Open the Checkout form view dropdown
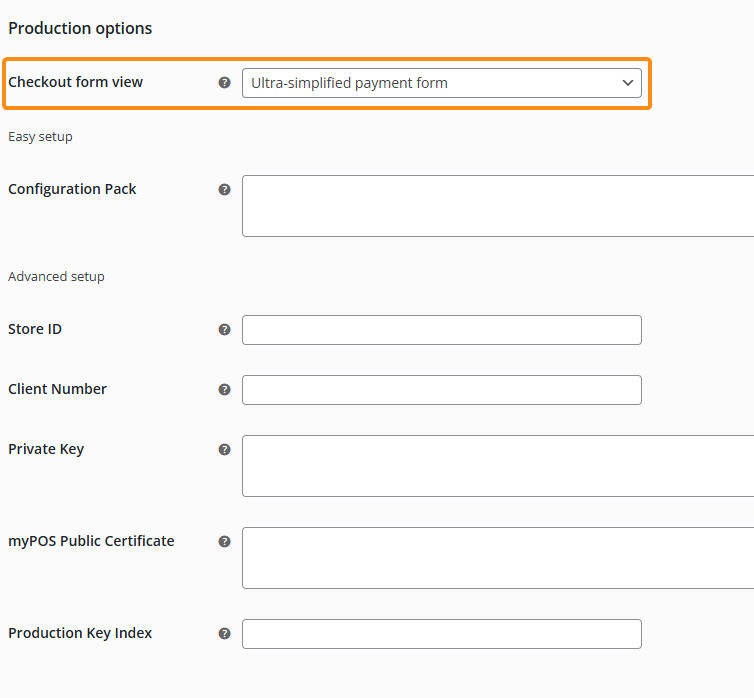754x698 pixels. pyautogui.click(x=441, y=83)
